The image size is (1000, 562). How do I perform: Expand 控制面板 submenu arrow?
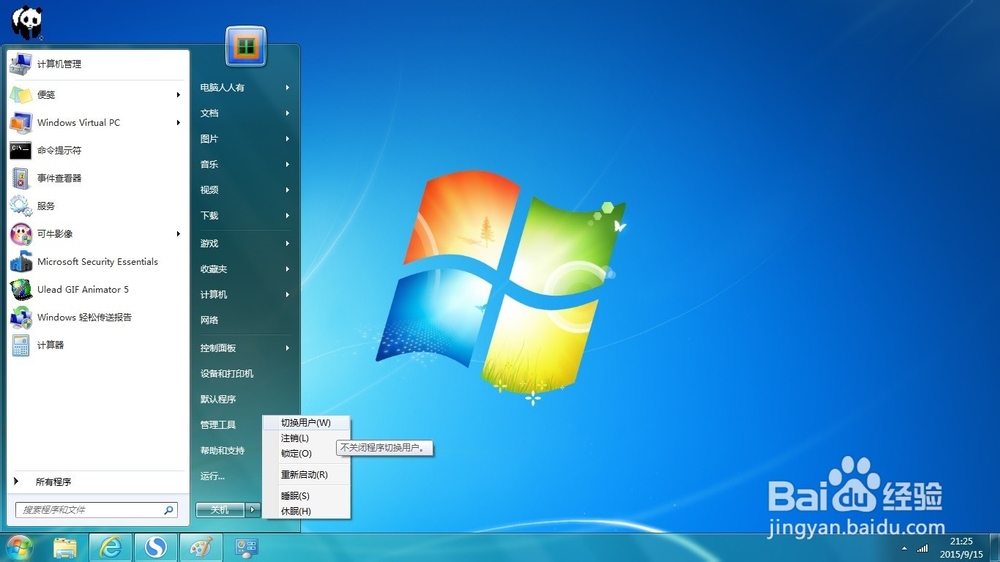tap(288, 348)
